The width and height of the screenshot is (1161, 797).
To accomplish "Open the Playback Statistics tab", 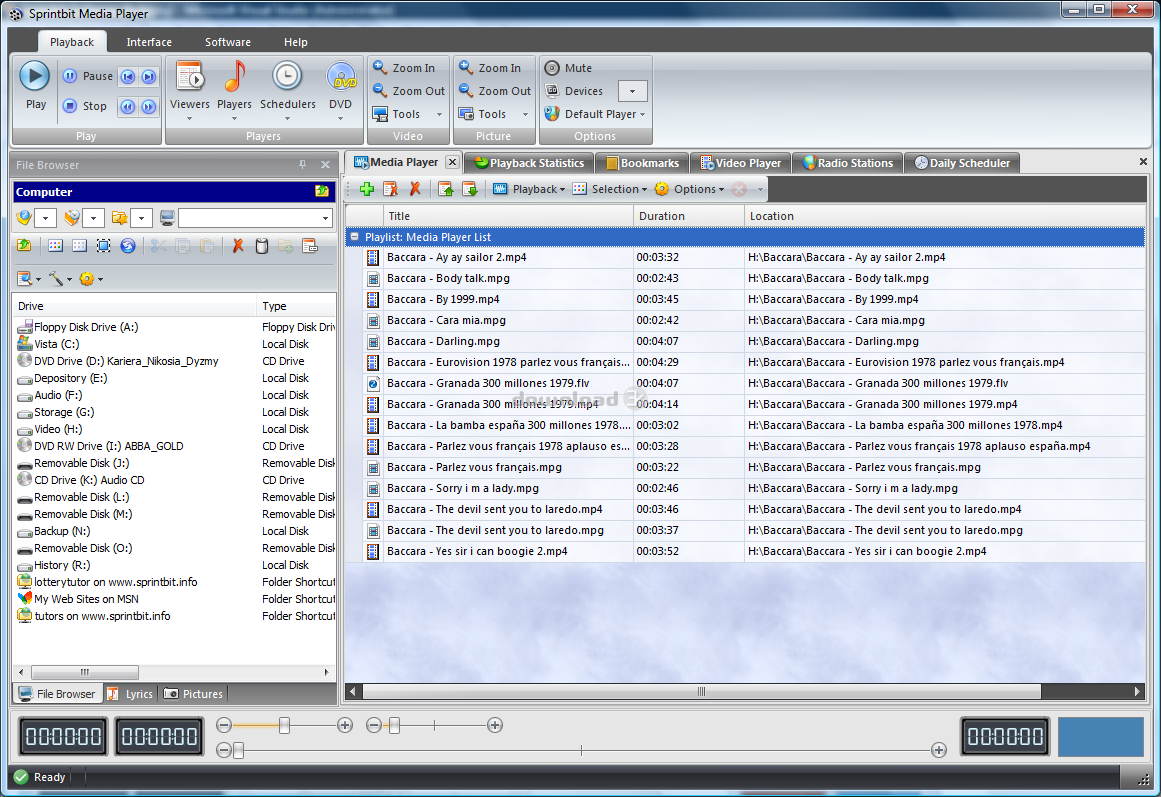I will coord(529,163).
